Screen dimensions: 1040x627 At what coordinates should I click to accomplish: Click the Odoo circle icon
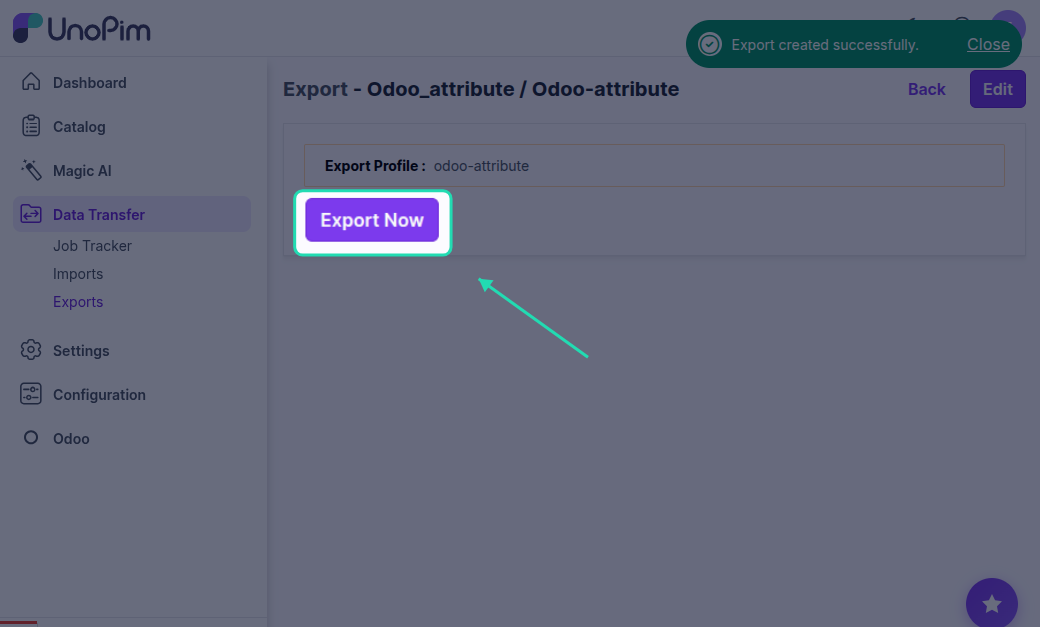click(x=31, y=437)
